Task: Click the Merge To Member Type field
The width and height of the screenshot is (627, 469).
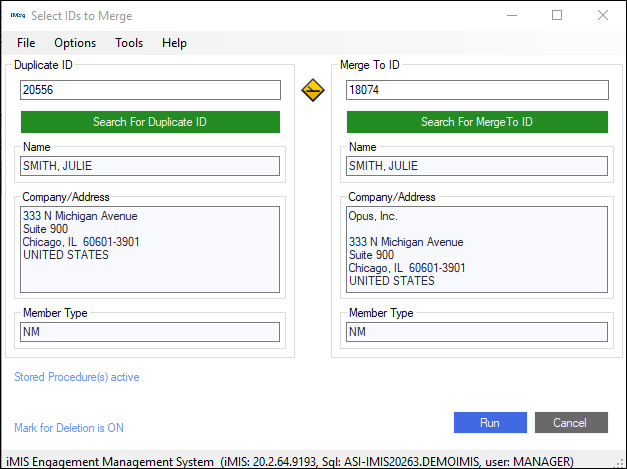Action: point(477,332)
